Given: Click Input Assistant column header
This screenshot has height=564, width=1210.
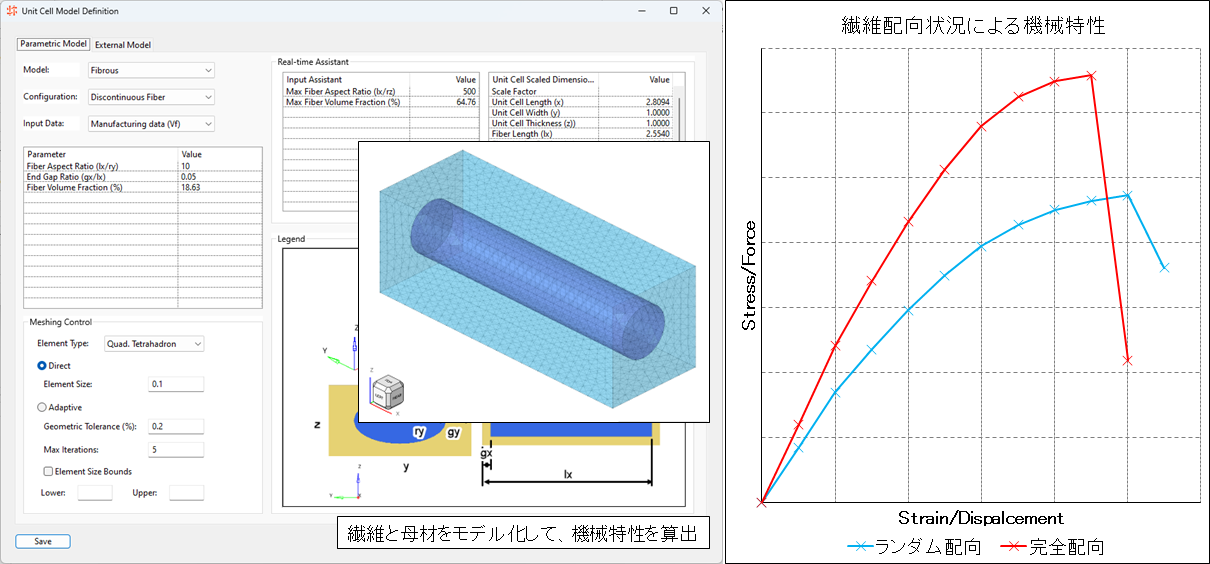Looking at the screenshot, I should pyautogui.click(x=346, y=79).
